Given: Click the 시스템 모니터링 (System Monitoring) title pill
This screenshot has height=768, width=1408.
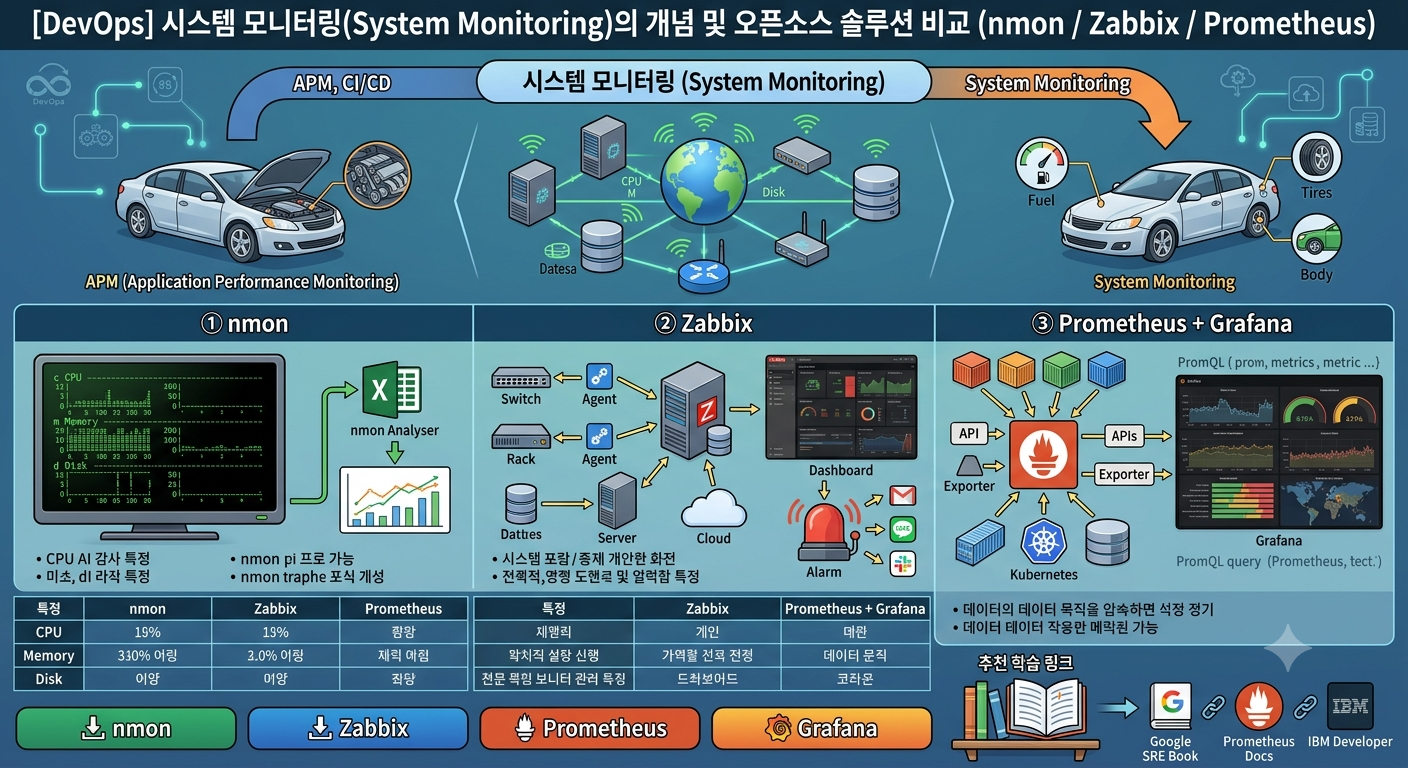Looking at the screenshot, I should (x=704, y=81).
